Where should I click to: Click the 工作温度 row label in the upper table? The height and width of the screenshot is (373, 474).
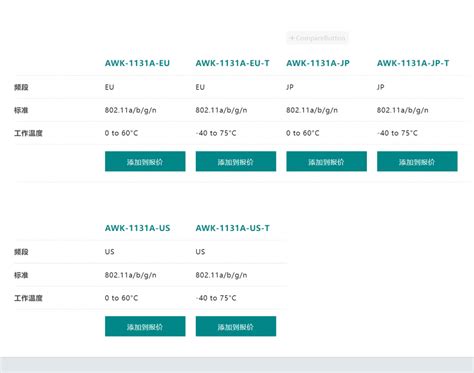(28, 133)
